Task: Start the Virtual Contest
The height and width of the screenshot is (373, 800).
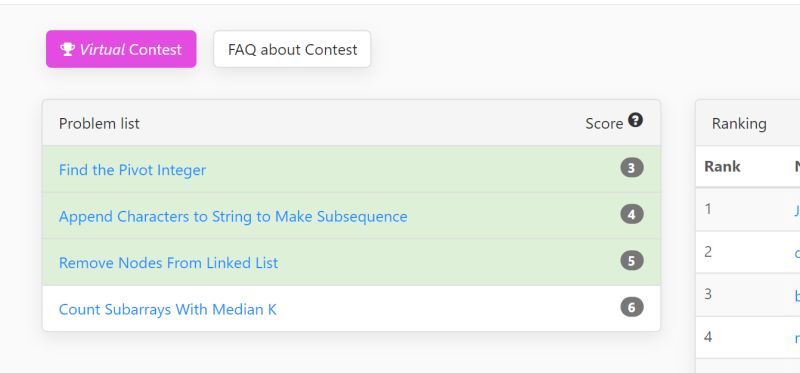Action: coord(121,49)
